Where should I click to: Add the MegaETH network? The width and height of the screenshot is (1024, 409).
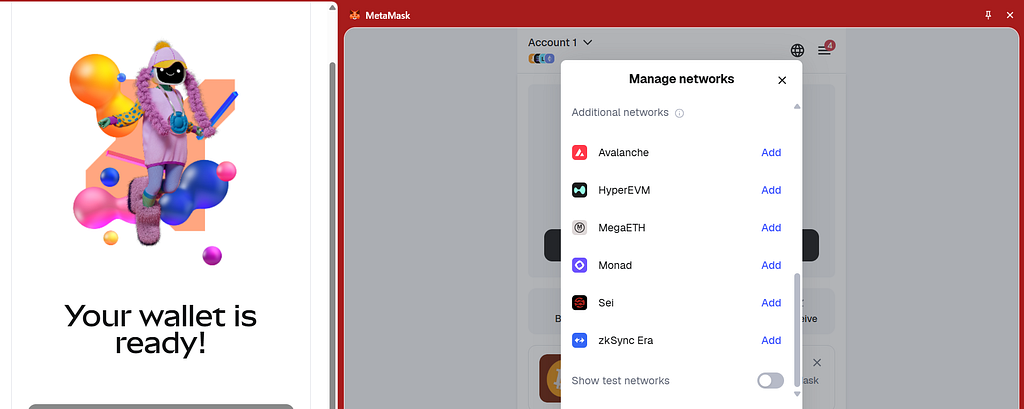click(771, 227)
